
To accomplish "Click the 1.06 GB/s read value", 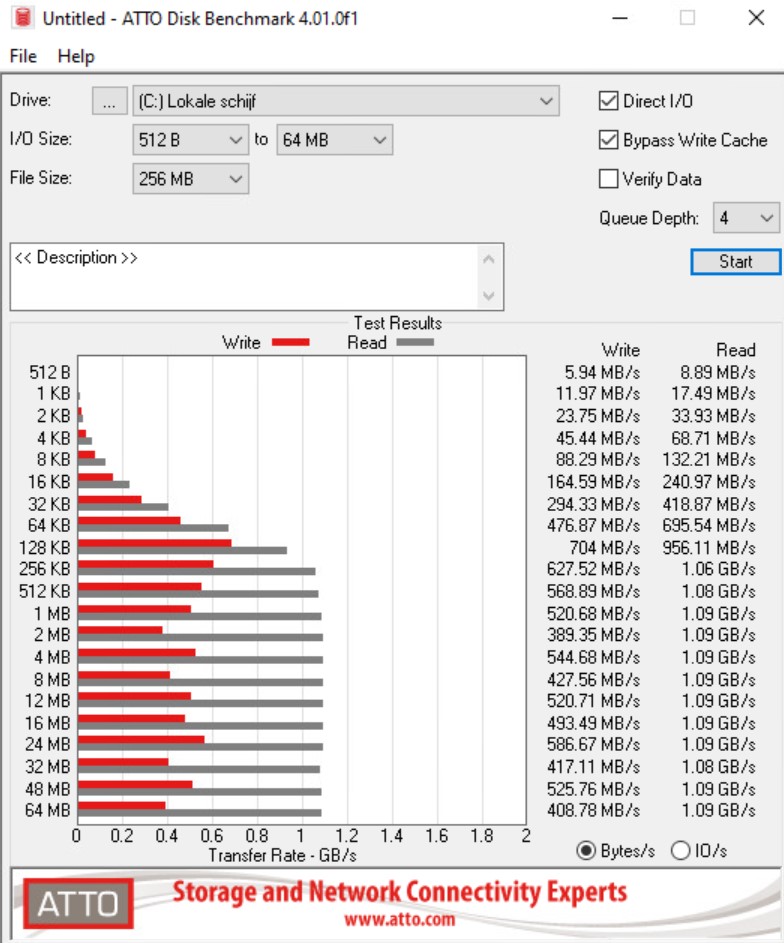I will 718,569.
